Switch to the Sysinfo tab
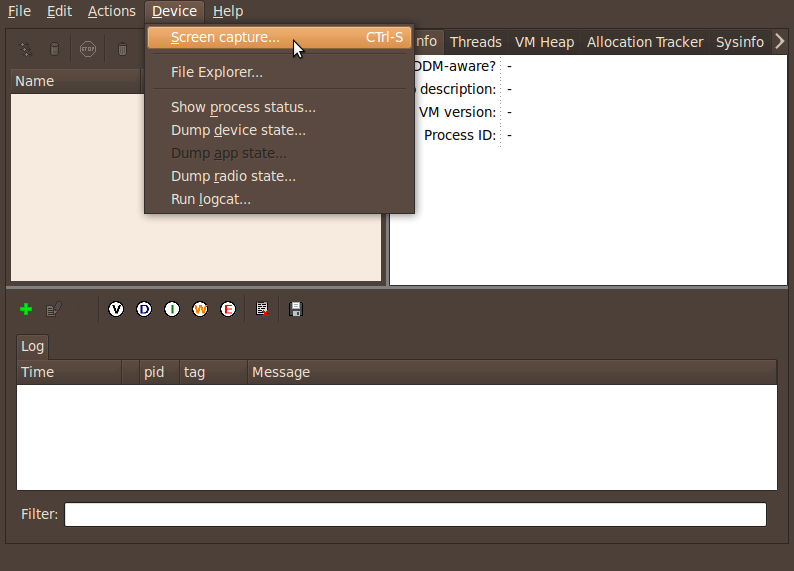Viewport: 794px width, 571px height. coord(739,42)
